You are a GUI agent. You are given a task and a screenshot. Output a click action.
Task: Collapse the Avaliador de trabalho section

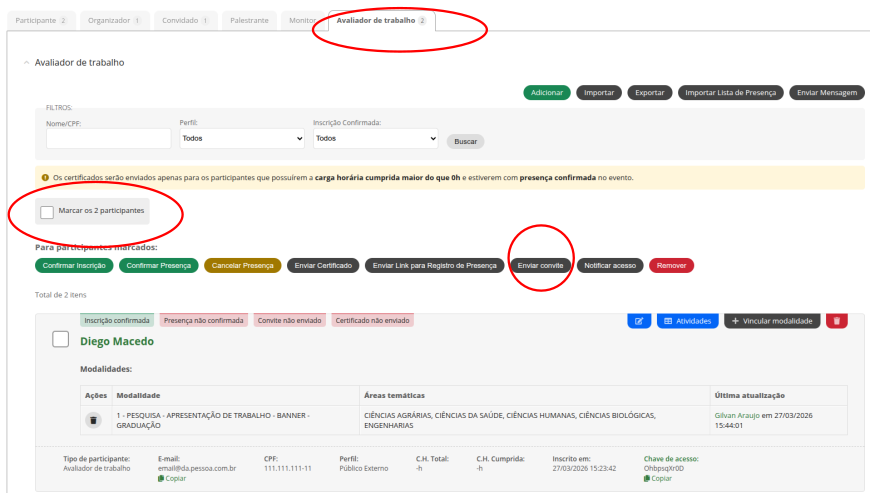pos(26,62)
